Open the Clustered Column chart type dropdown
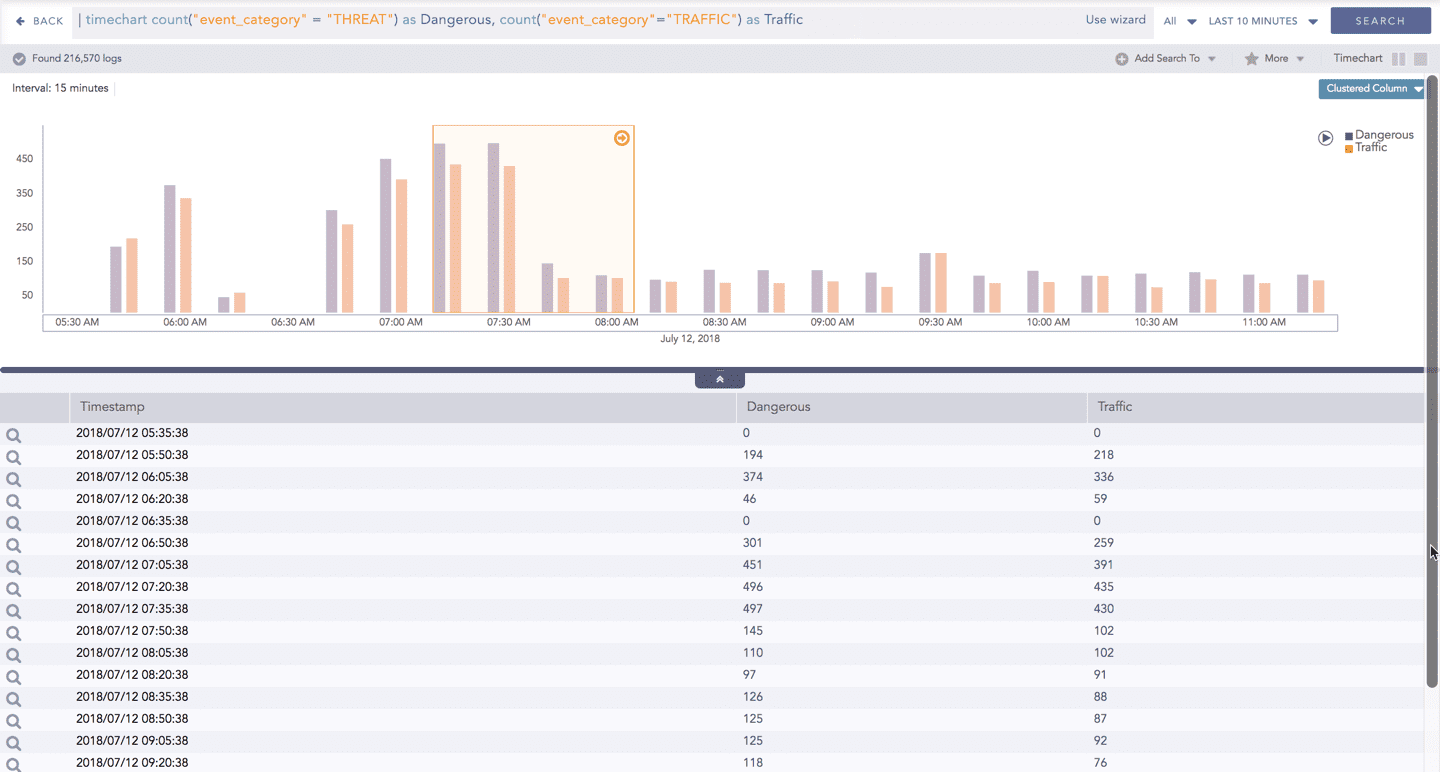The width and height of the screenshot is (1440, 772). 1374,89
